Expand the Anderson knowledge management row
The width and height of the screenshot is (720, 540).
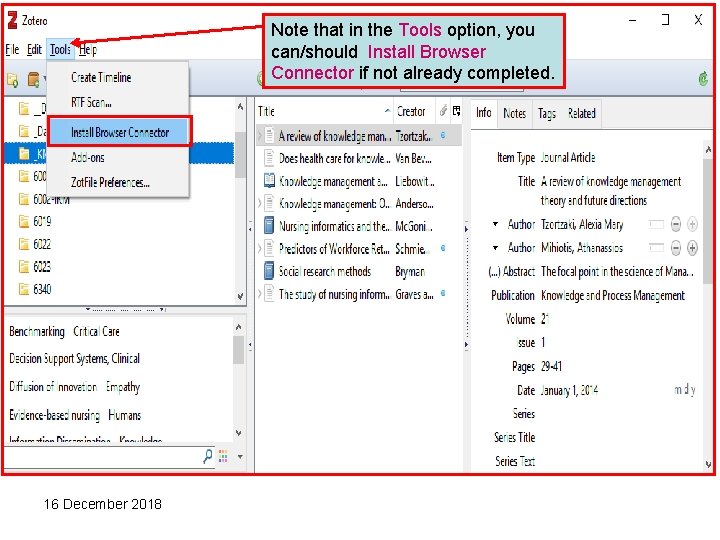[x=259, y=203]
